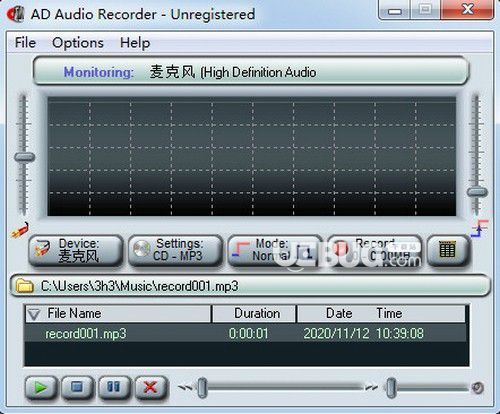Click the playback volume slider thumb

(x=391, y=388)
